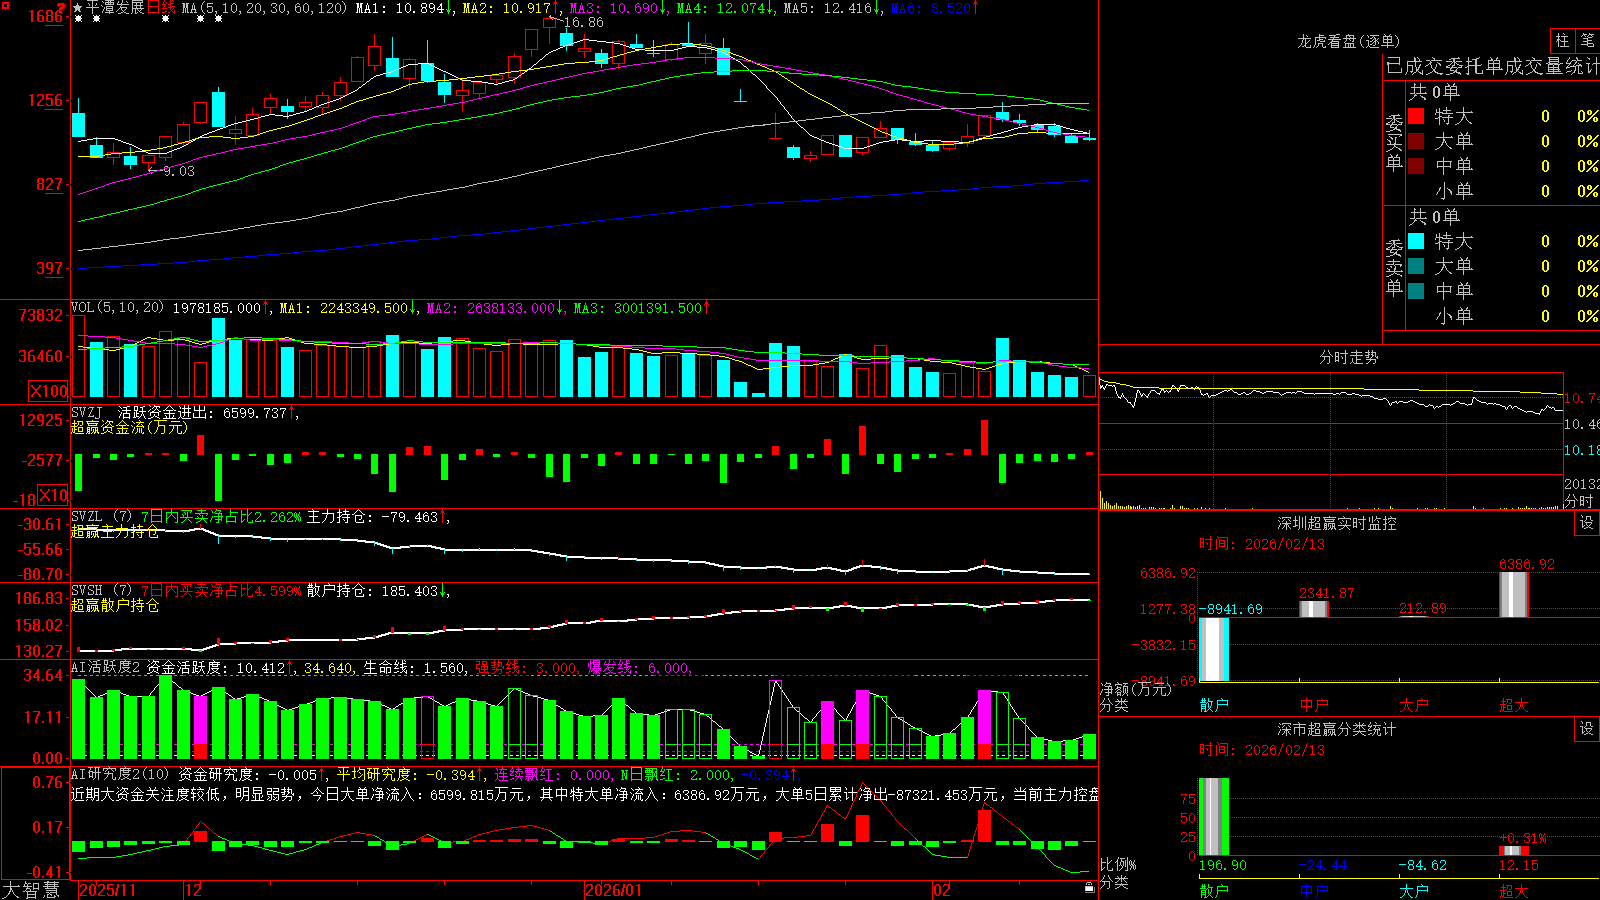
Task: Open 设 settings for 深圳超赢实时监控
Action: [1587, 523]
